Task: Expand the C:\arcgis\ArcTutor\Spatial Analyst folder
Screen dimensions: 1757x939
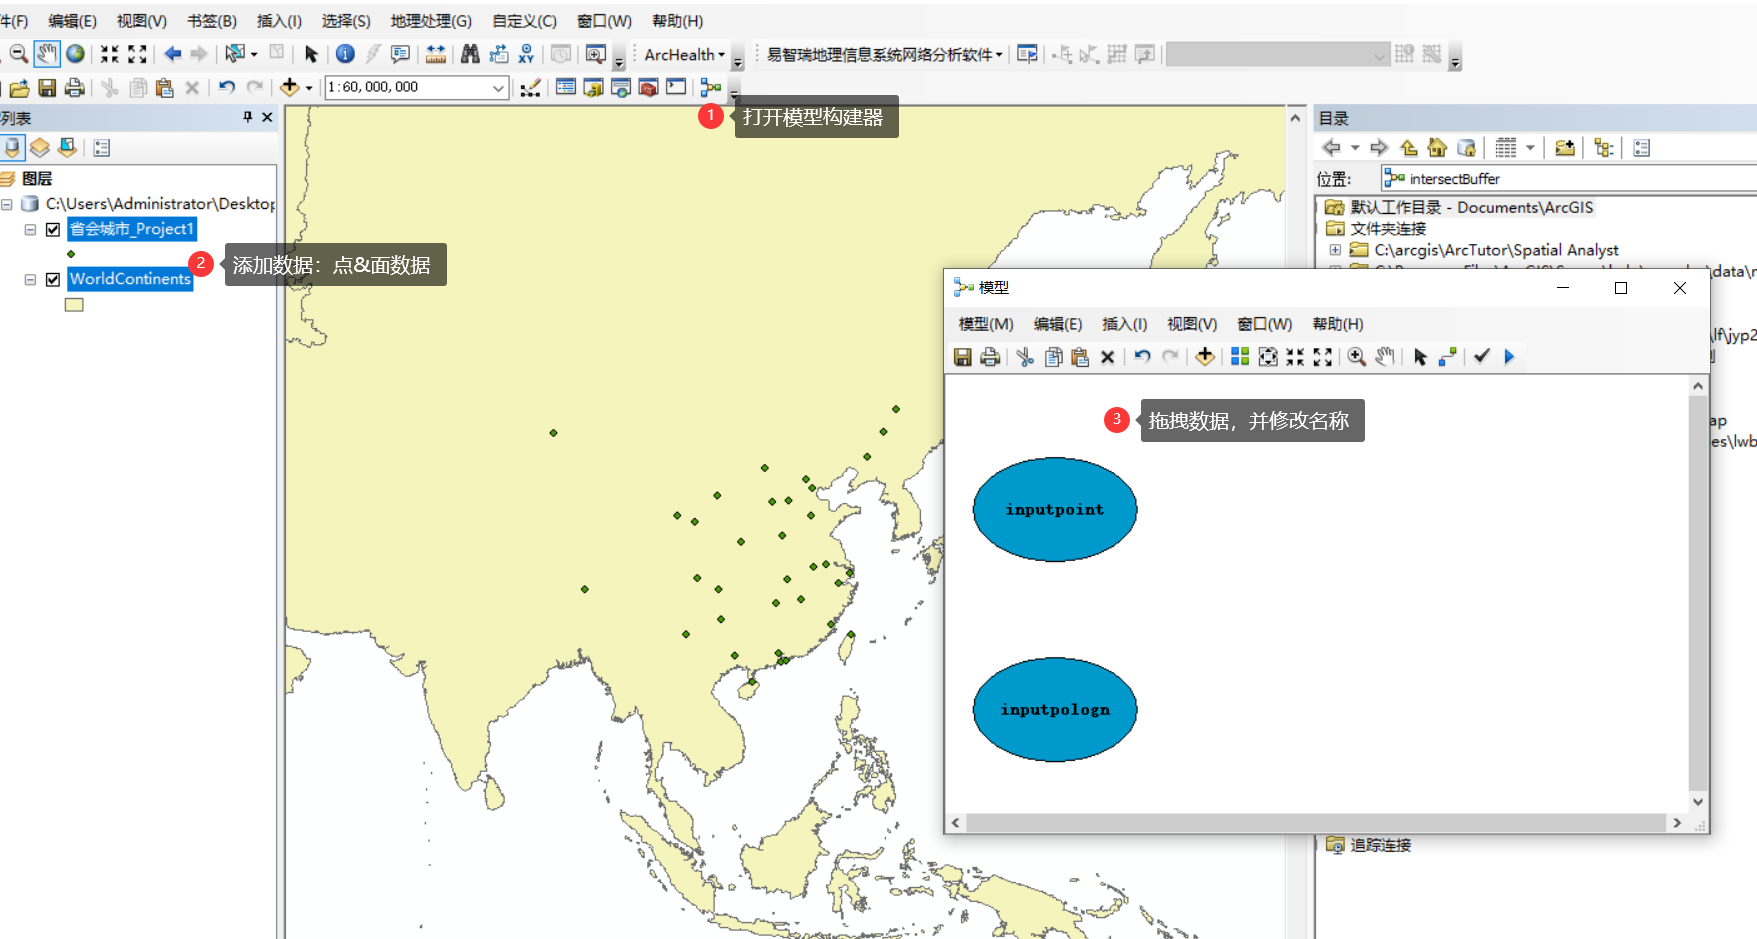Action: (1336, 250)
